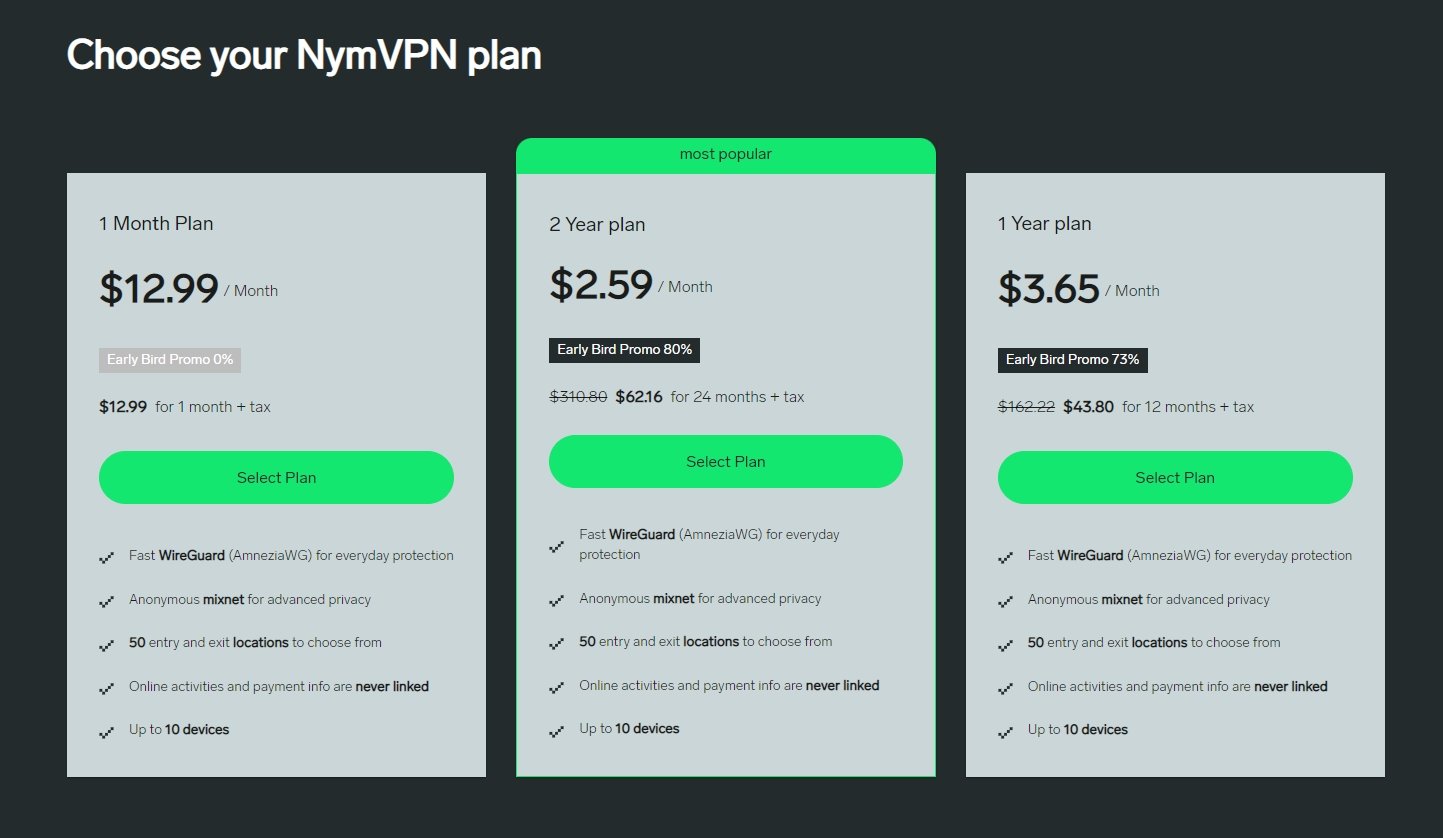Viewport: 1443px width, 838px height.
Task: Click mixnet checkmark icon in 1 Year plan
Action: point(1006,601)
